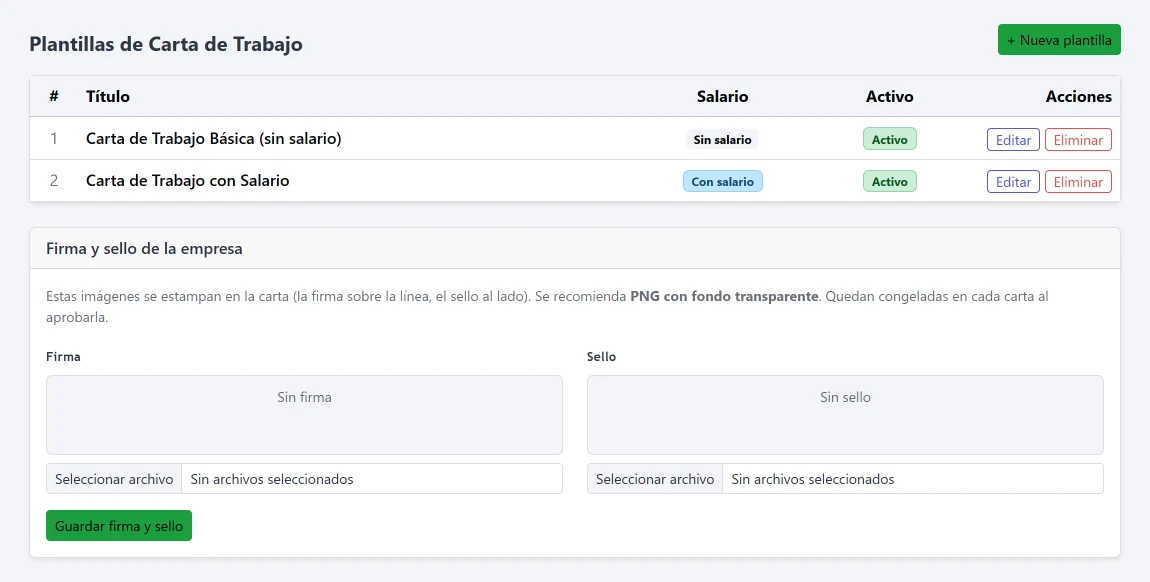Click row number 1 cell

click(x=54, y=139)
